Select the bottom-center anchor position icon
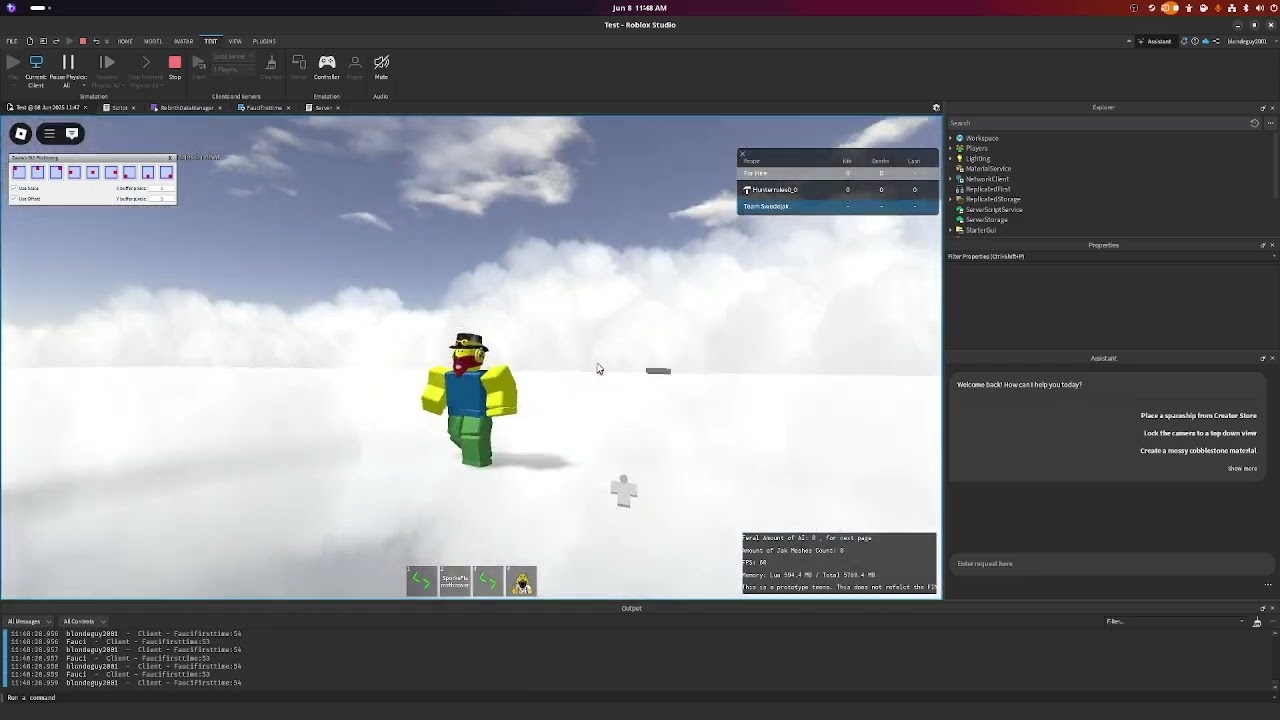The width and height of the screenshot is (1280, 720). click(148, 173)
